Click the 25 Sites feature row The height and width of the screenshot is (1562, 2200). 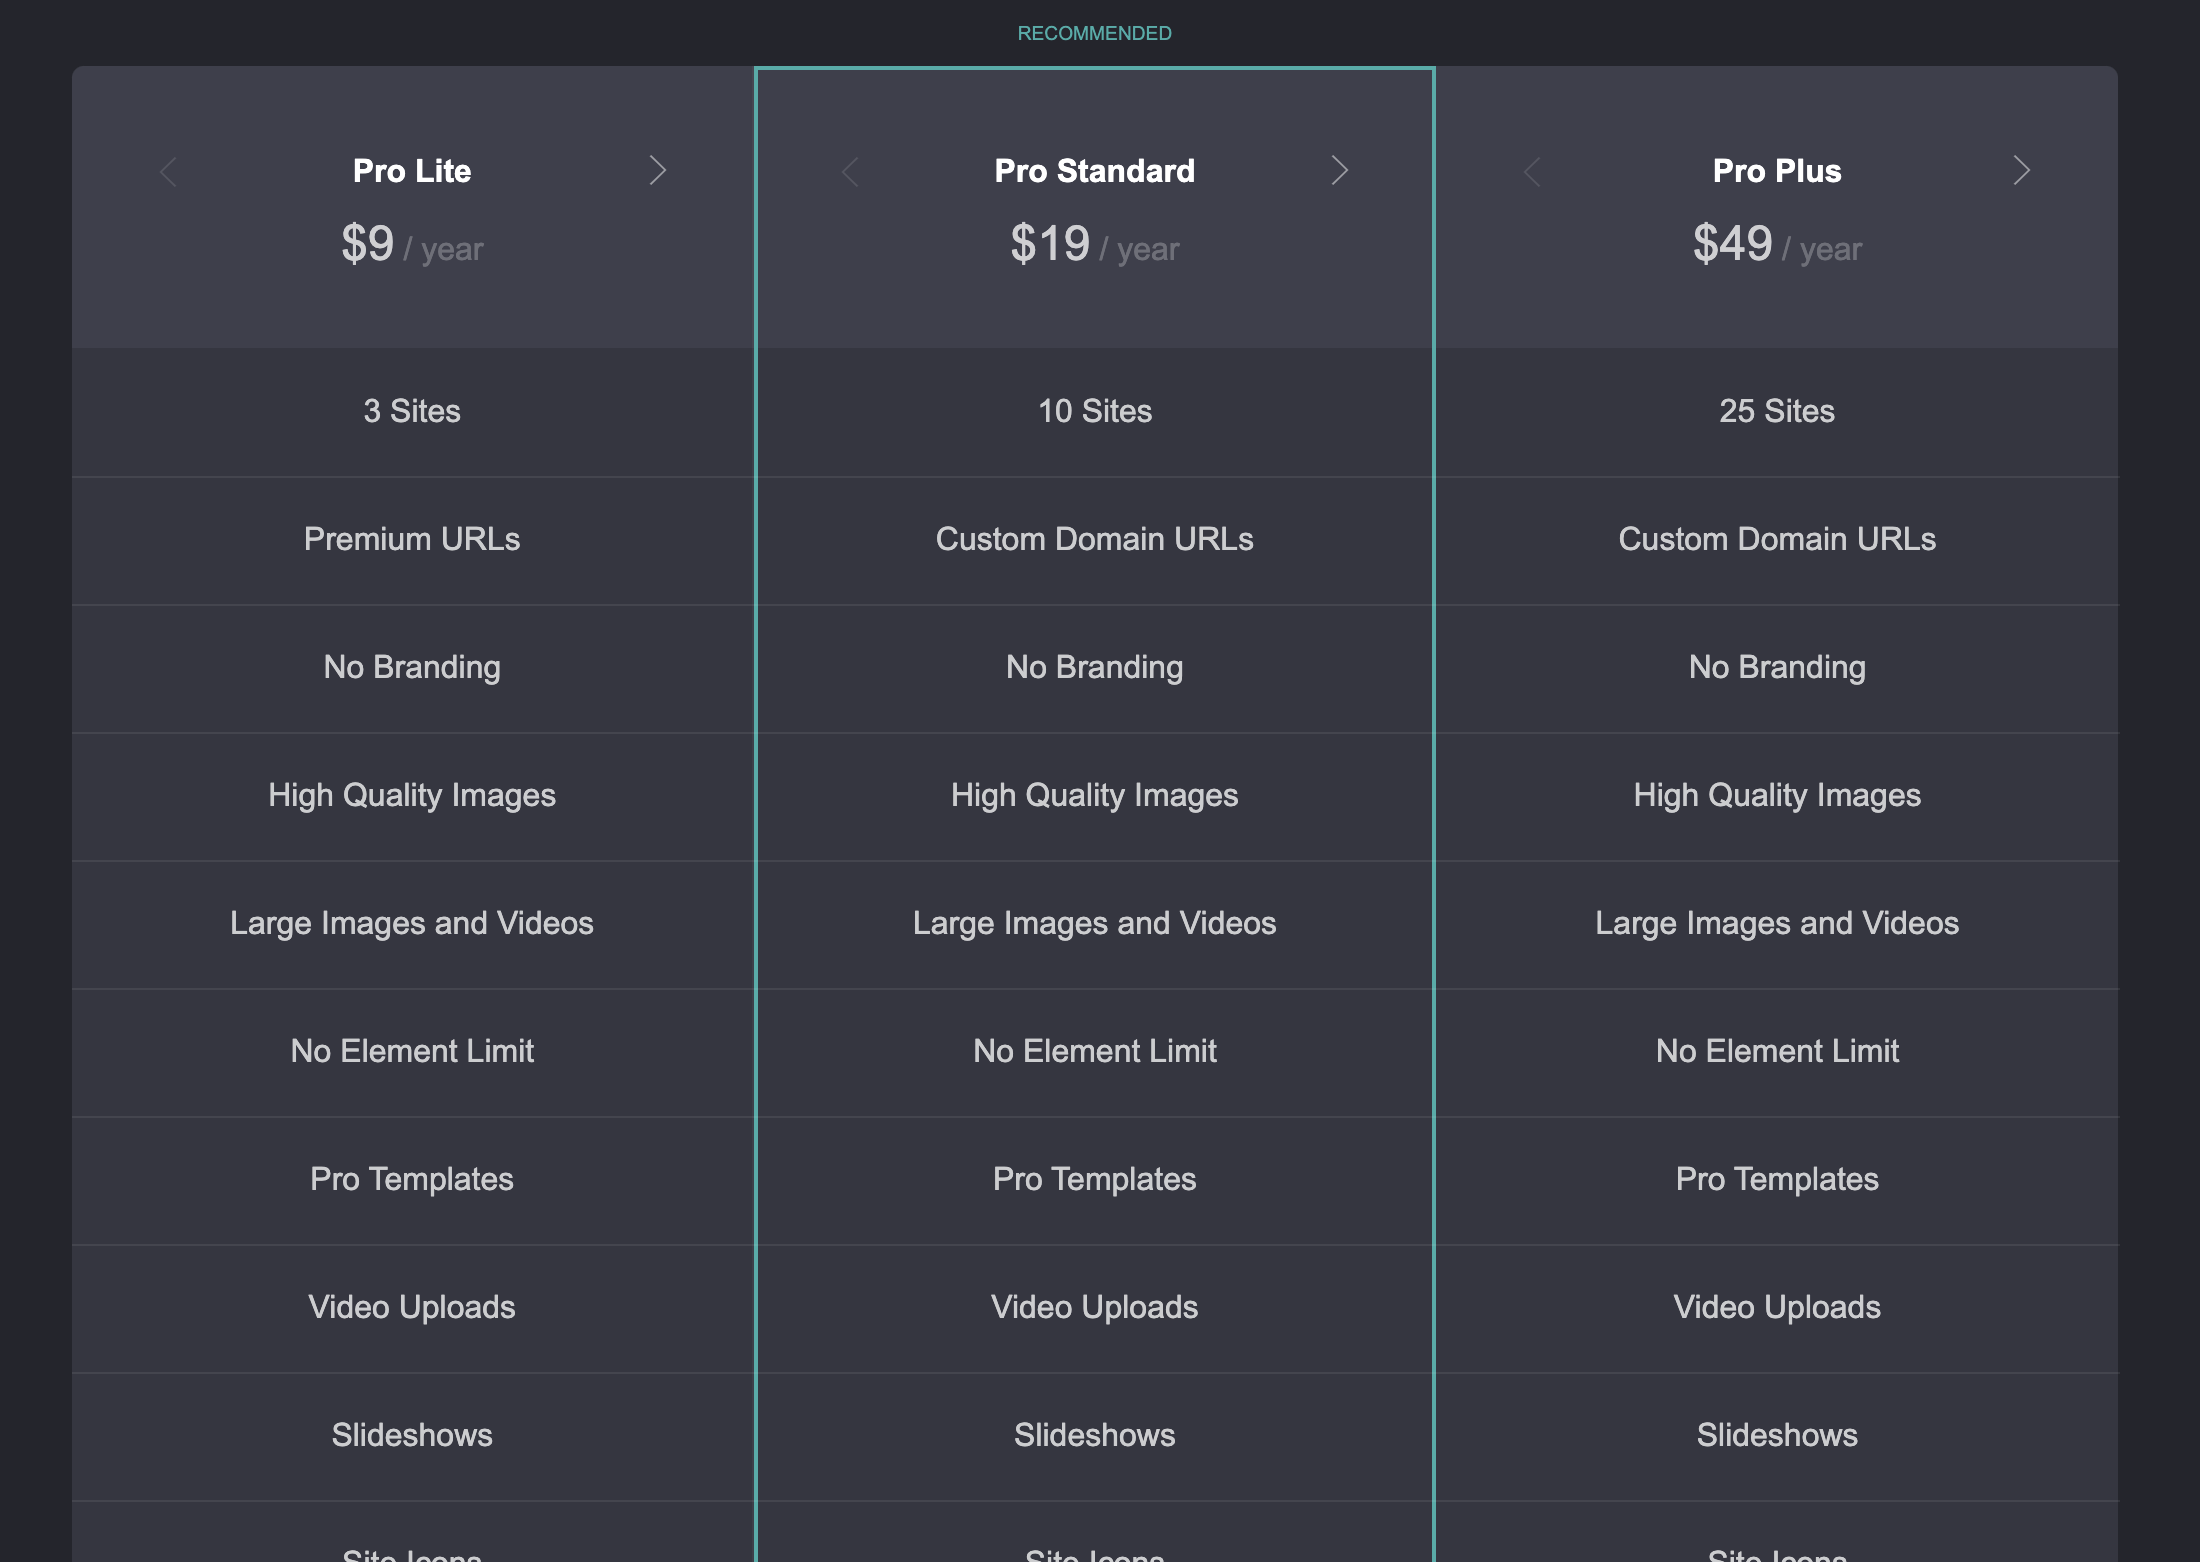(1776, 411)
